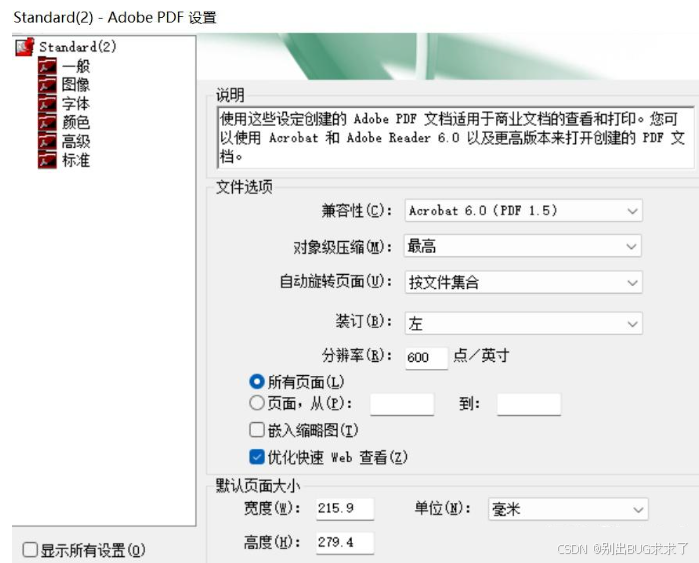Image resolution: width=699 pixels, height=563 pixels.
Task: Click the 点/英寸 unit text
Action: 481,356
